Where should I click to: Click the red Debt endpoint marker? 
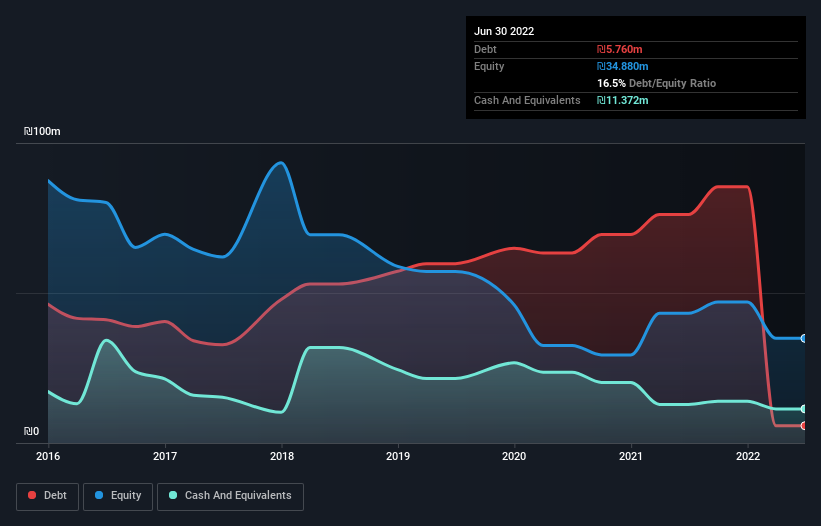tap(804, 426)
